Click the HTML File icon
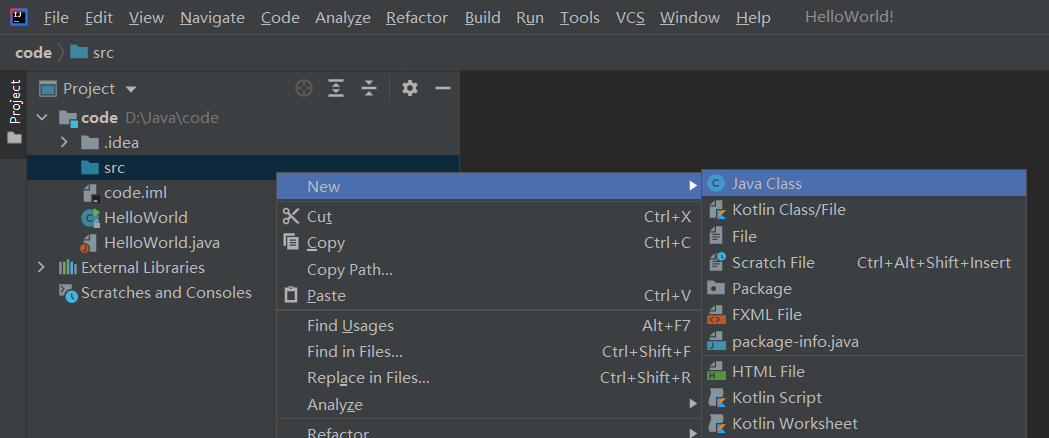Image resolution: width=1049 pixels, height=438 pixels. point(717,371)
